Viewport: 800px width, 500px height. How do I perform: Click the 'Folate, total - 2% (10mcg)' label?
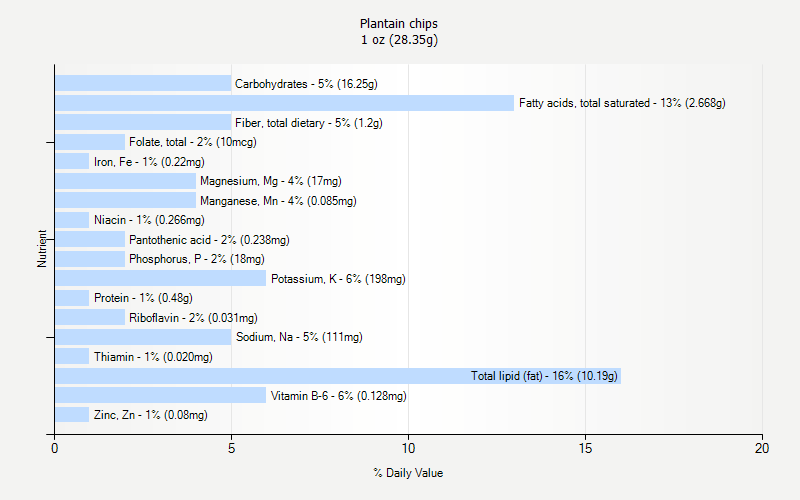(x=193, y=142)
